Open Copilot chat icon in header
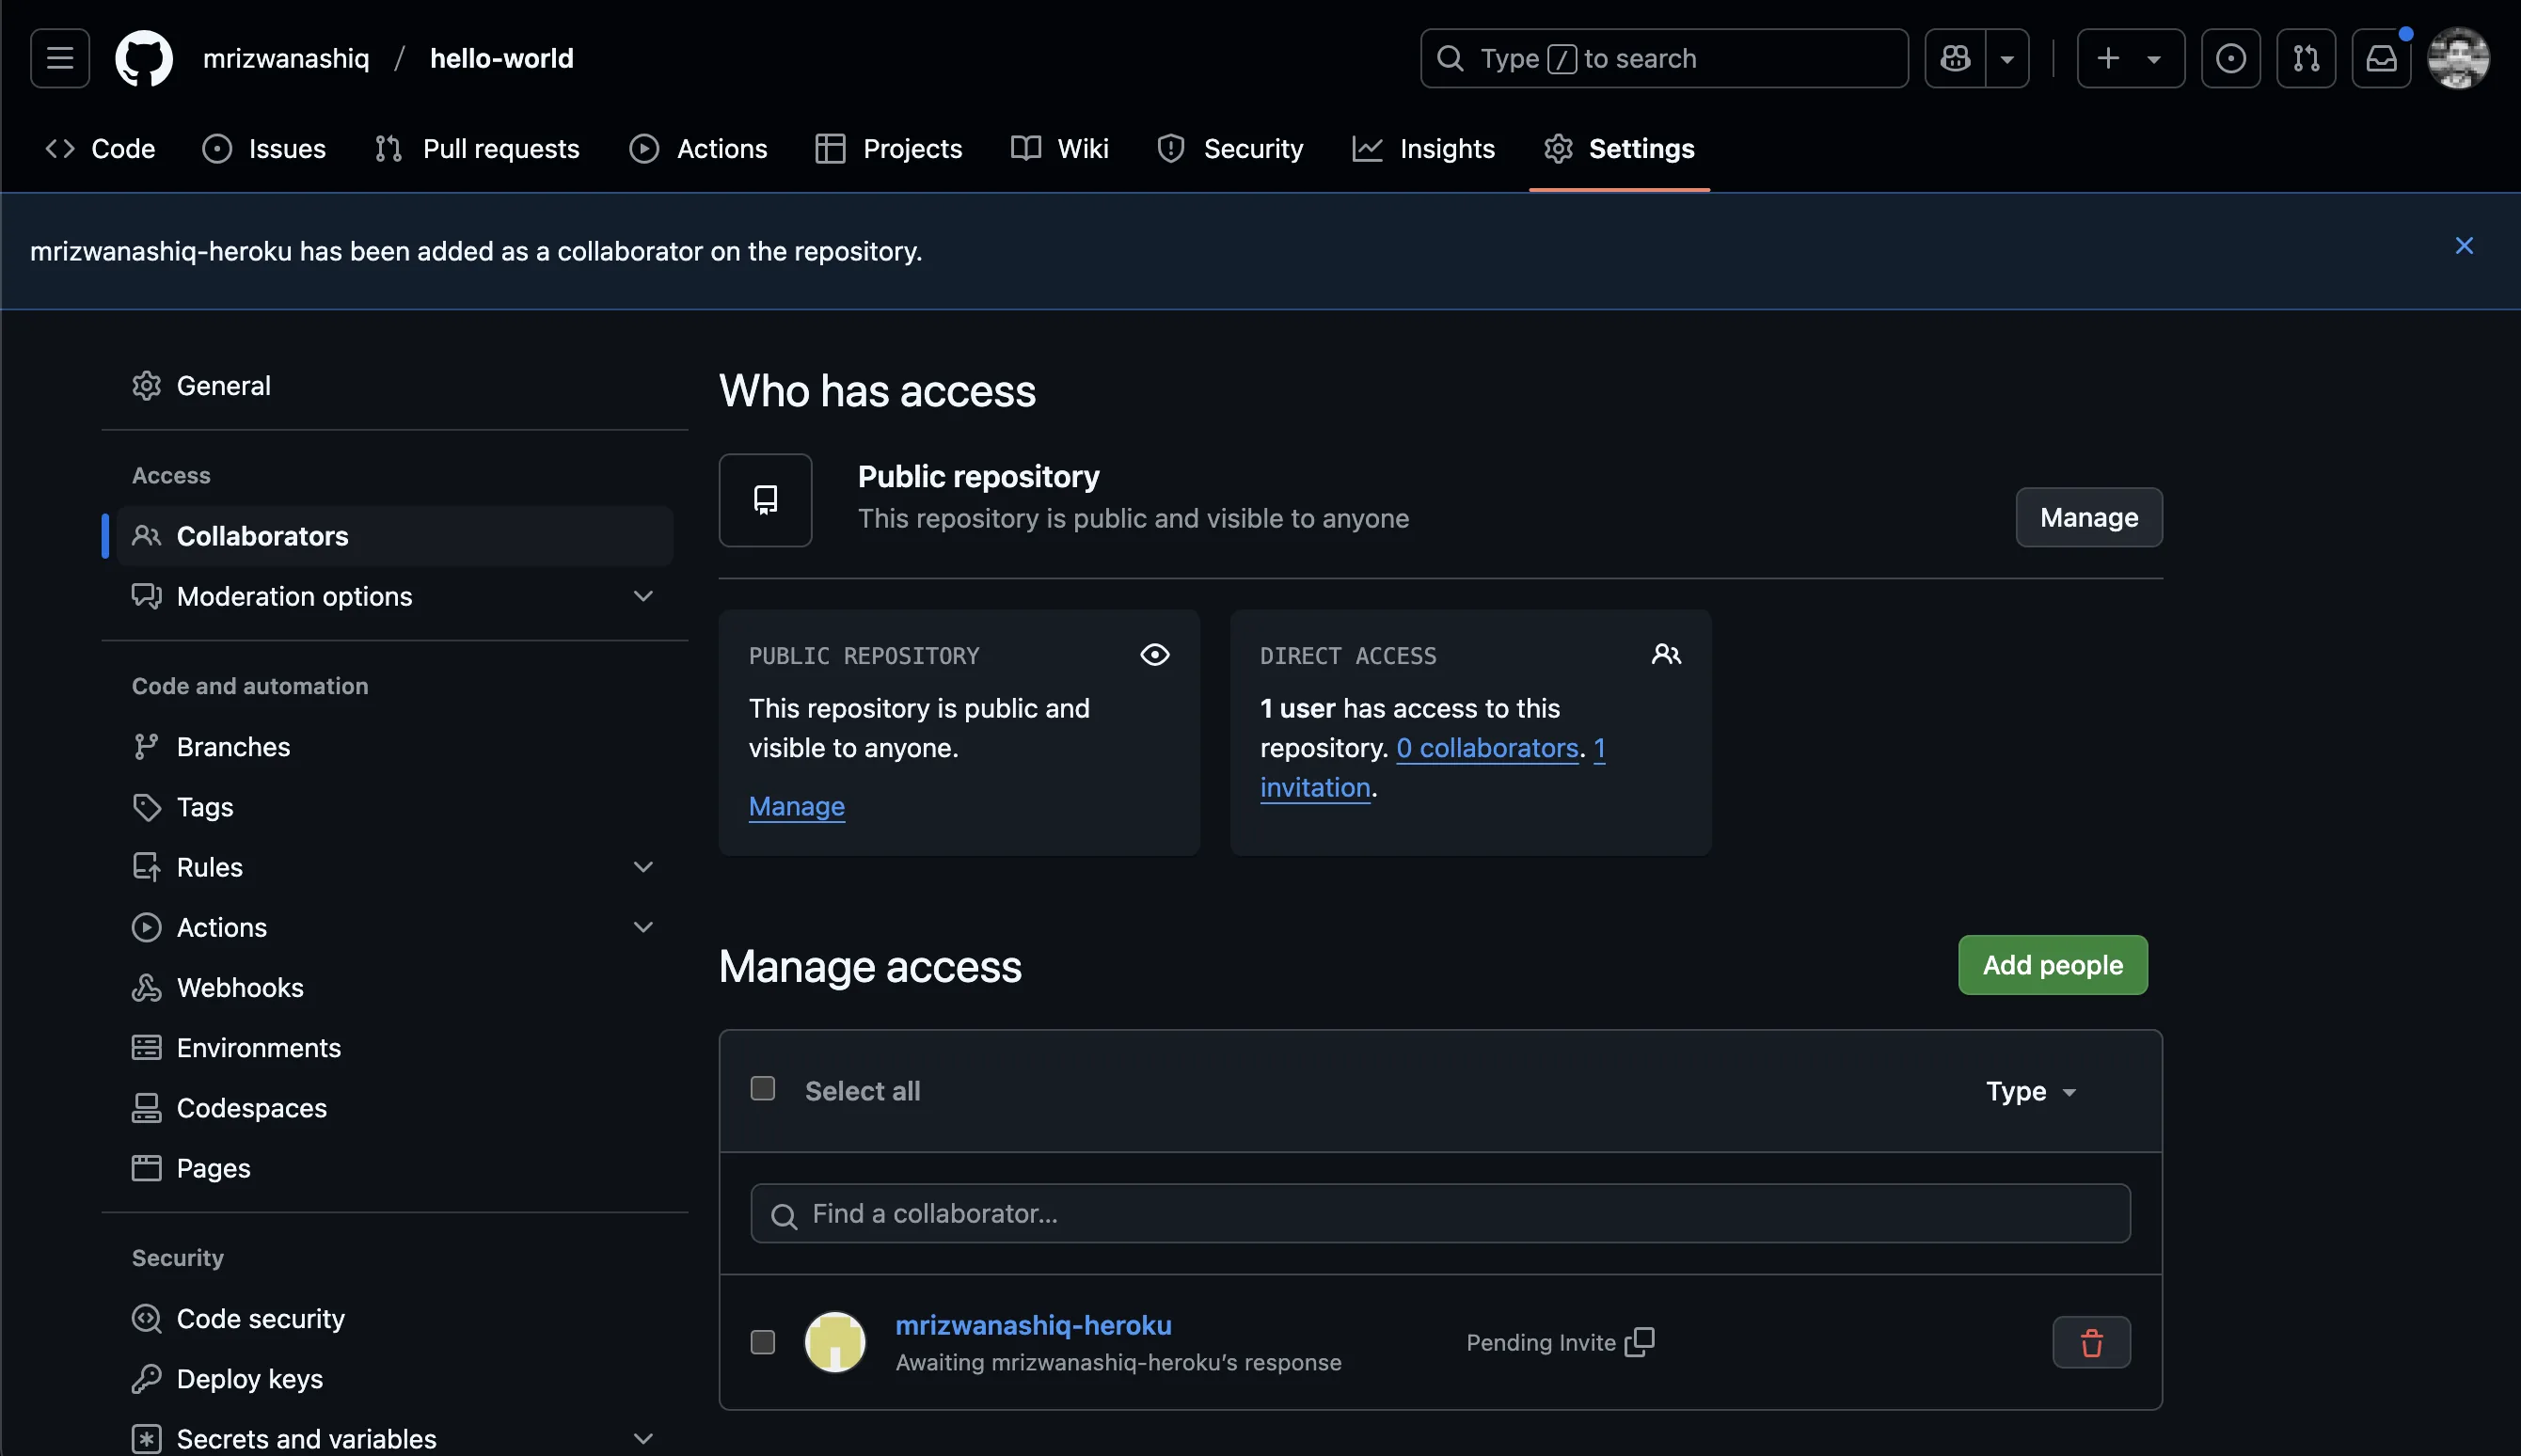Screen dimensions: 2521x1456 coord(1955,58)
